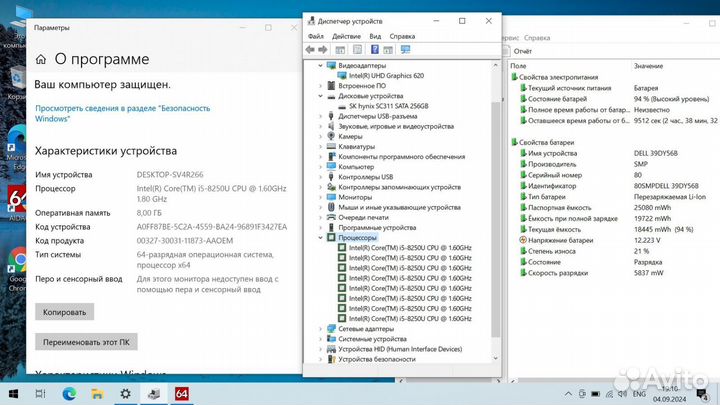The height and width of the screenshot is (405, 720).
Task: Open the Справка menu in Device Manager
Action: pos(402,36)
